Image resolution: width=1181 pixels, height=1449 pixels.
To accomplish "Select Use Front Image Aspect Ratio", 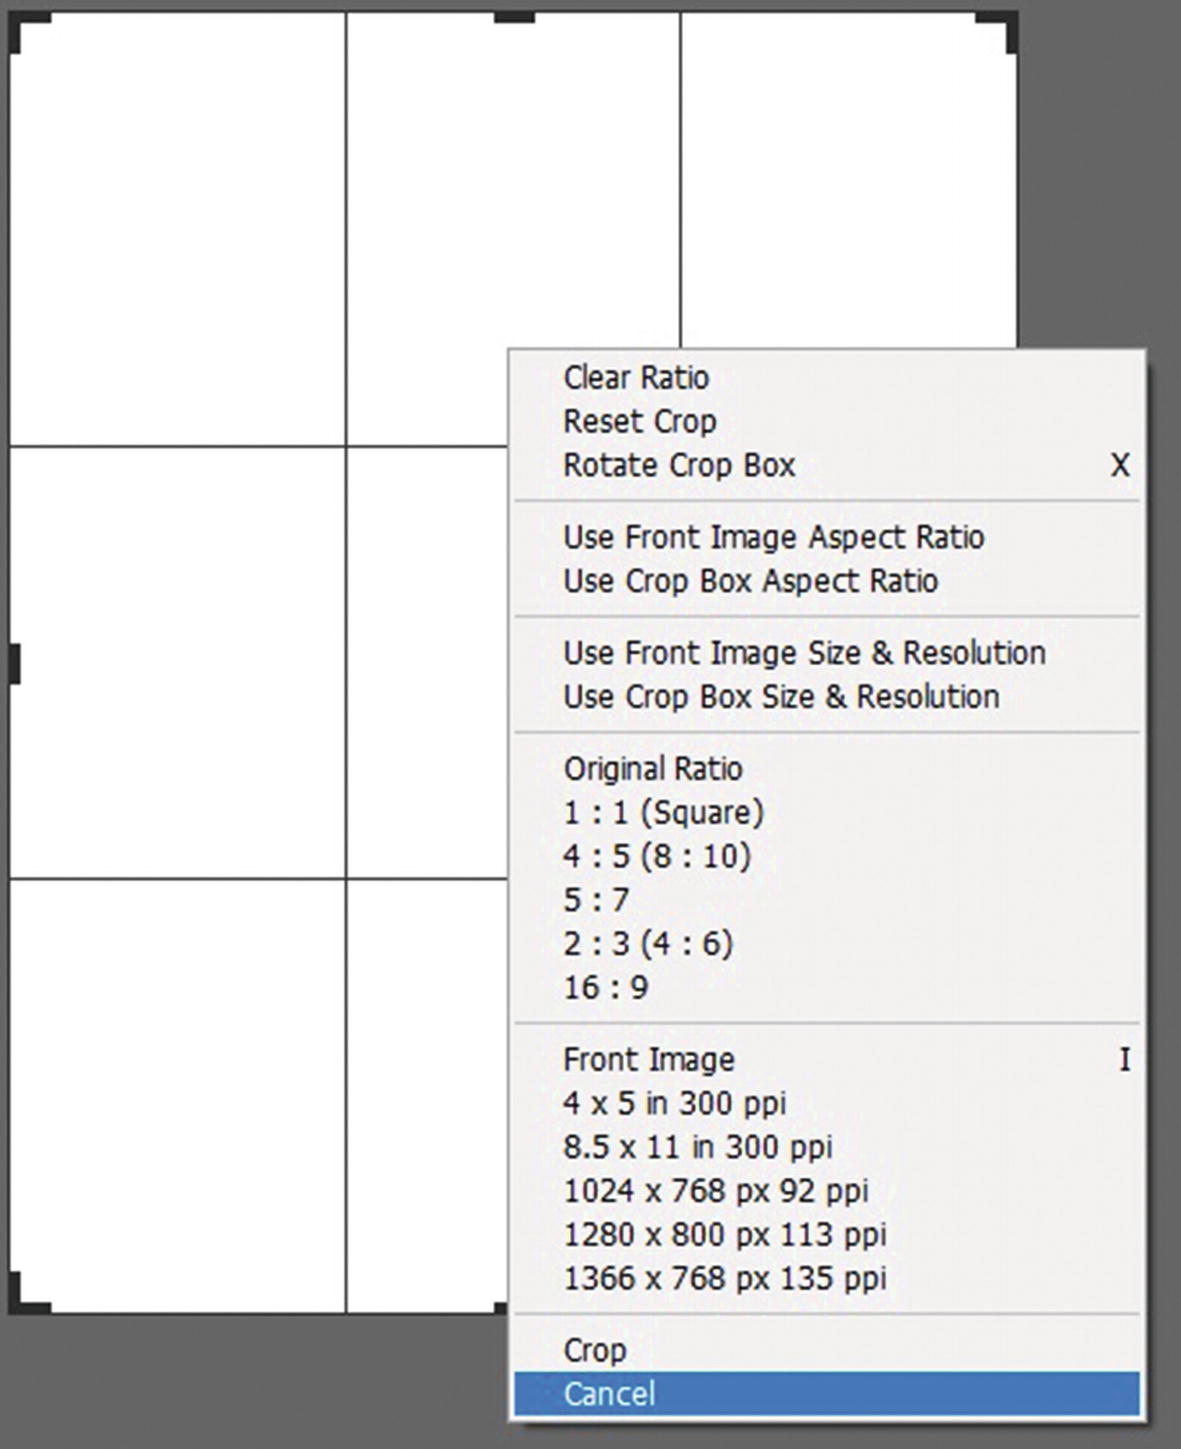I will coord(775,537).
